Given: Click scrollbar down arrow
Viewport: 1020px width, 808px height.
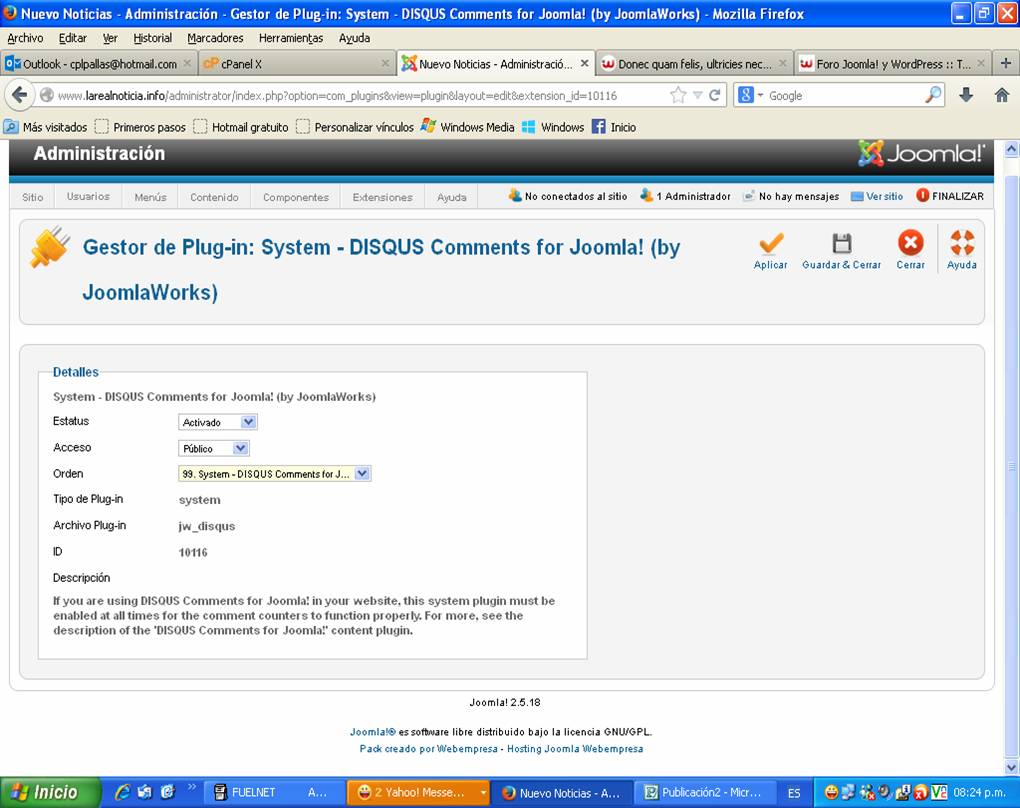Looking at the screenshot, I should coord(1012,768).
